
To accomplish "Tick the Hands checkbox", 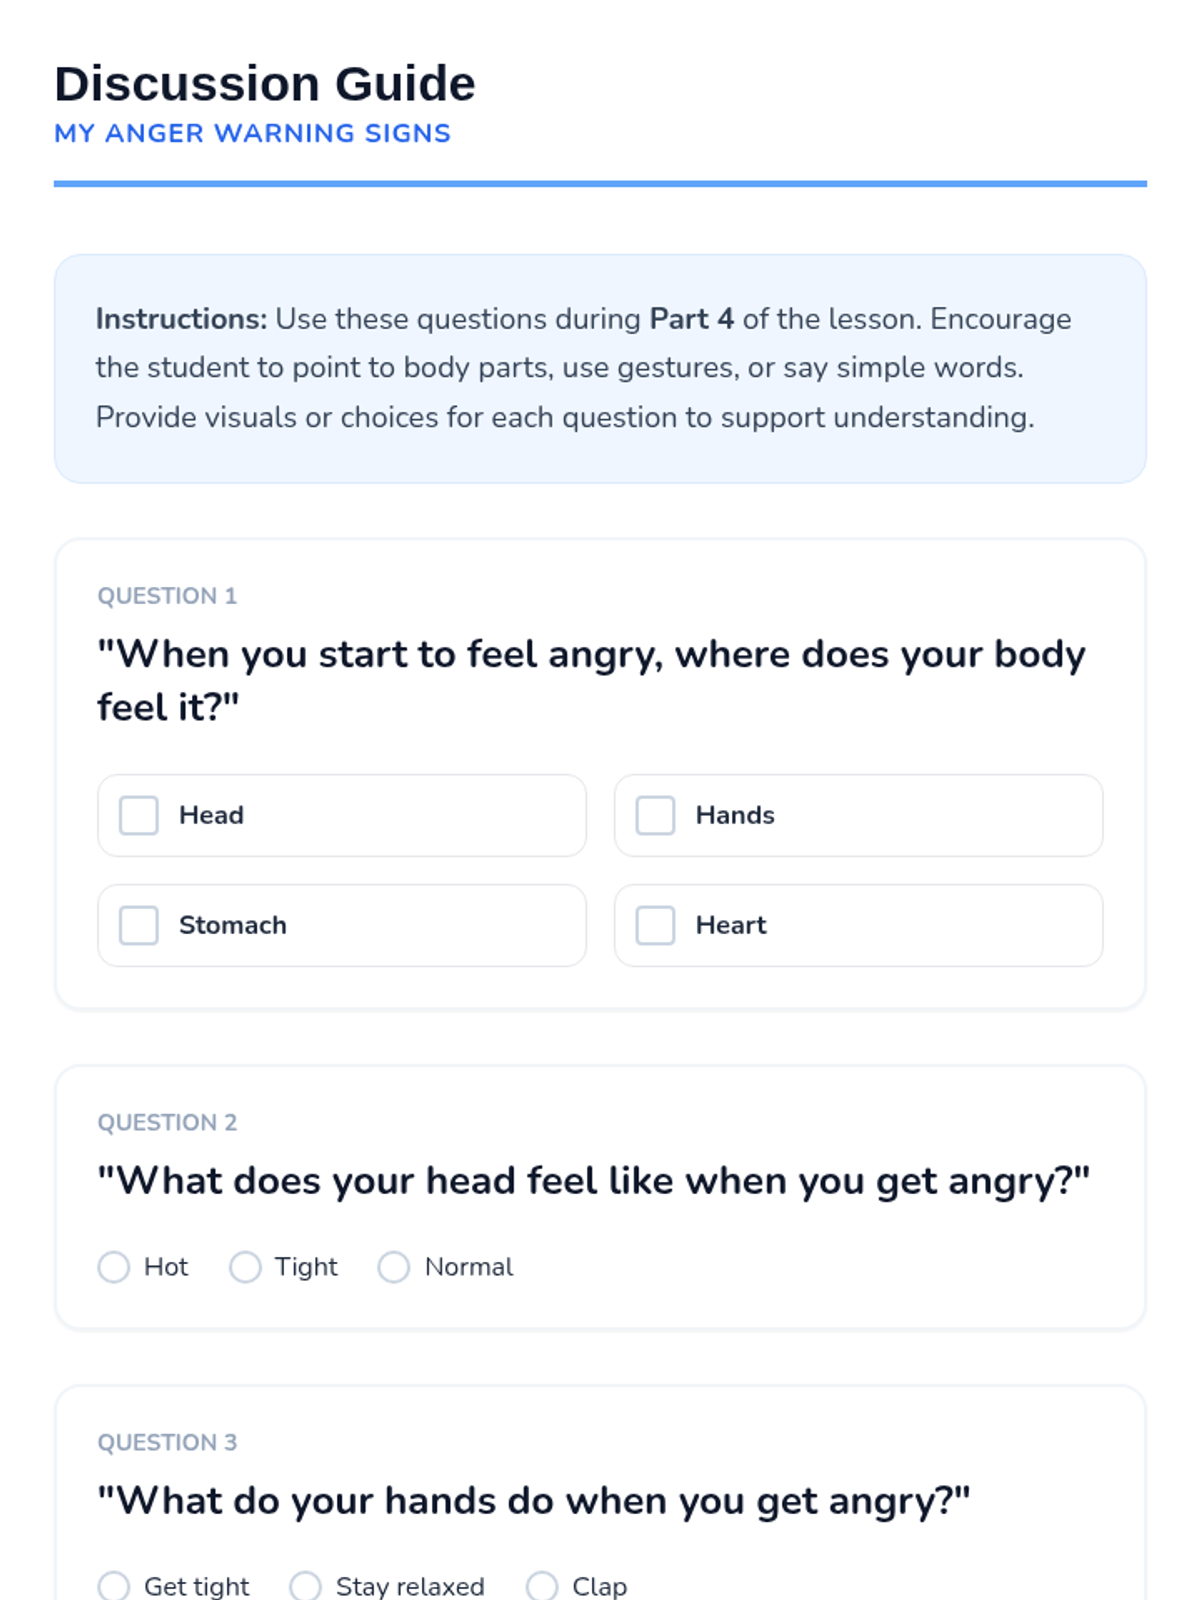I will 656,815.
